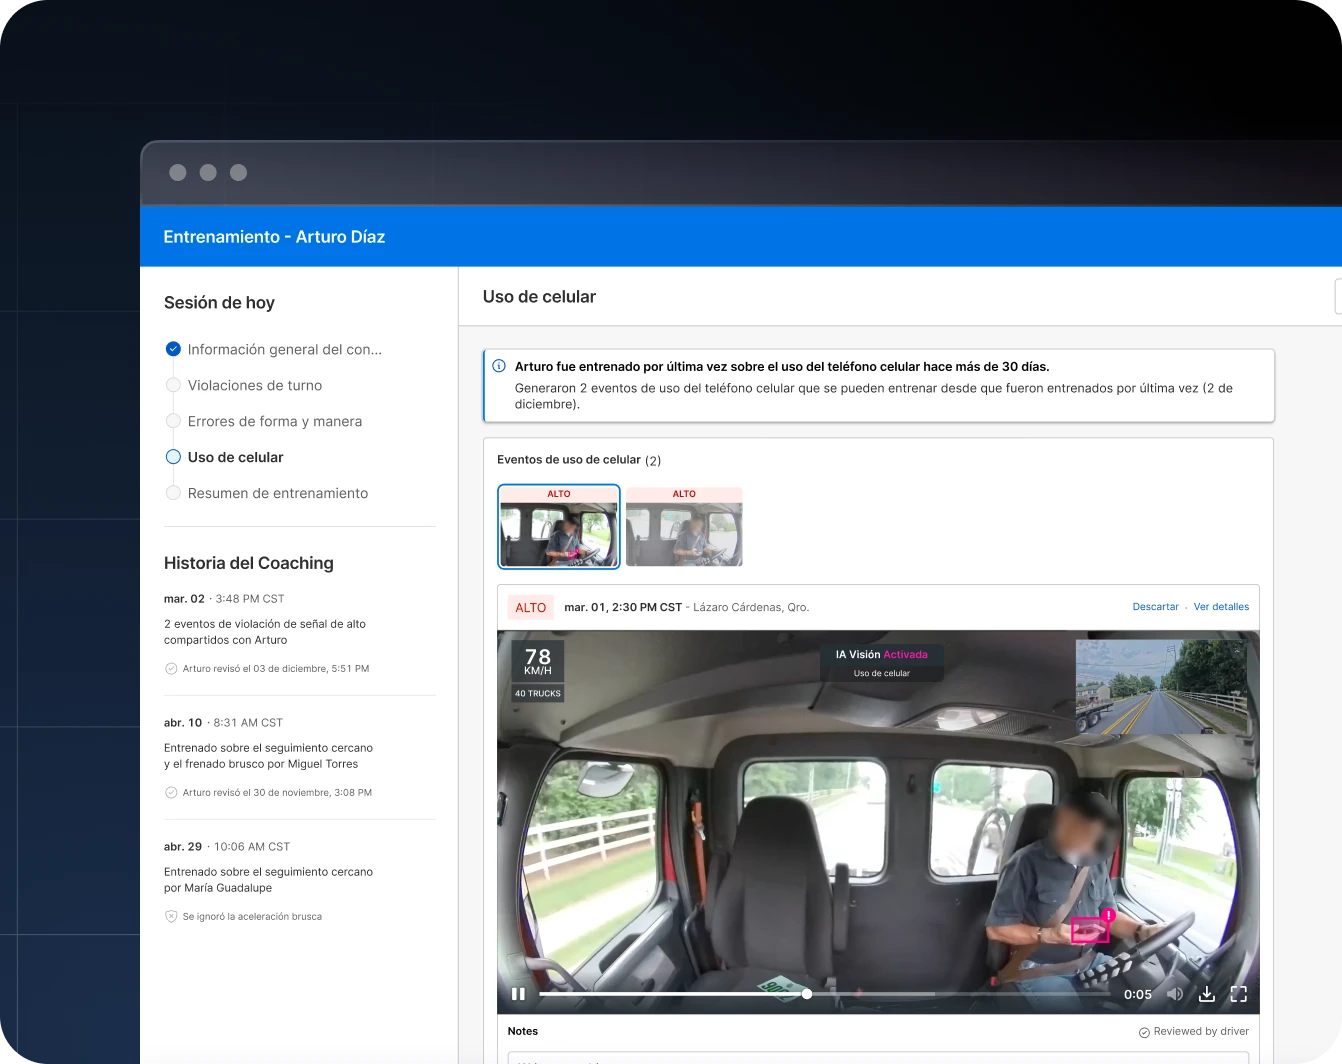Go to Resumen de entrenamiento step

click(x=277, y=493)
